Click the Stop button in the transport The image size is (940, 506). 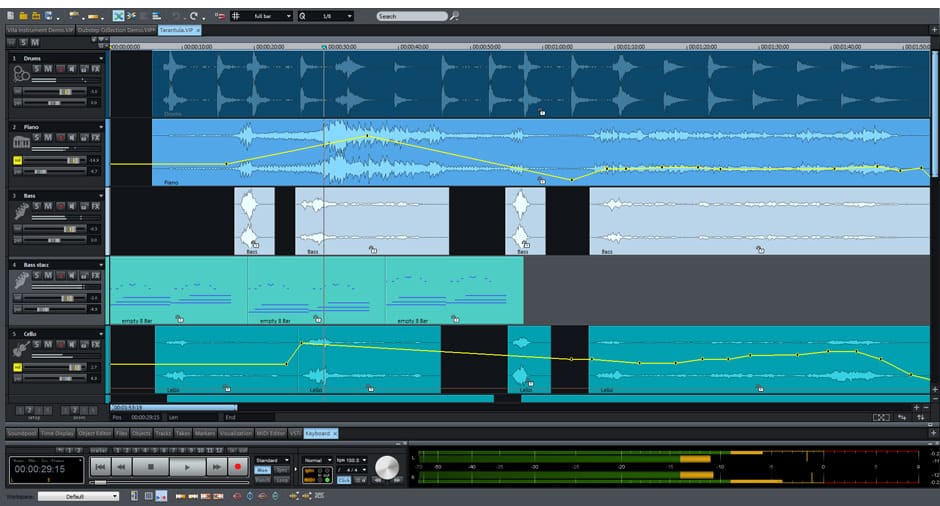[150, 466]
